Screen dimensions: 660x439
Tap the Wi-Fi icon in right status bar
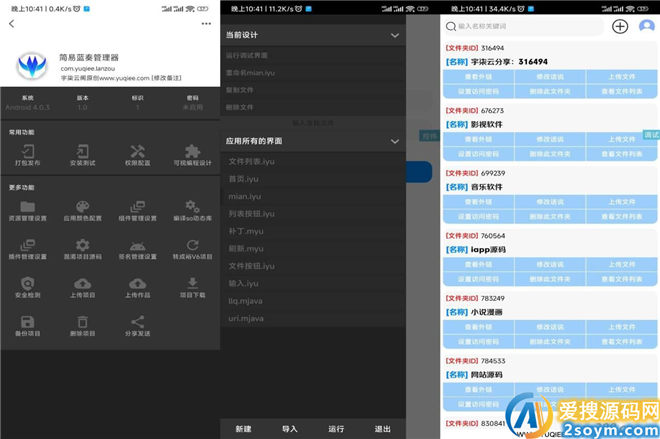pyautogui.click(x=630, y=8)
